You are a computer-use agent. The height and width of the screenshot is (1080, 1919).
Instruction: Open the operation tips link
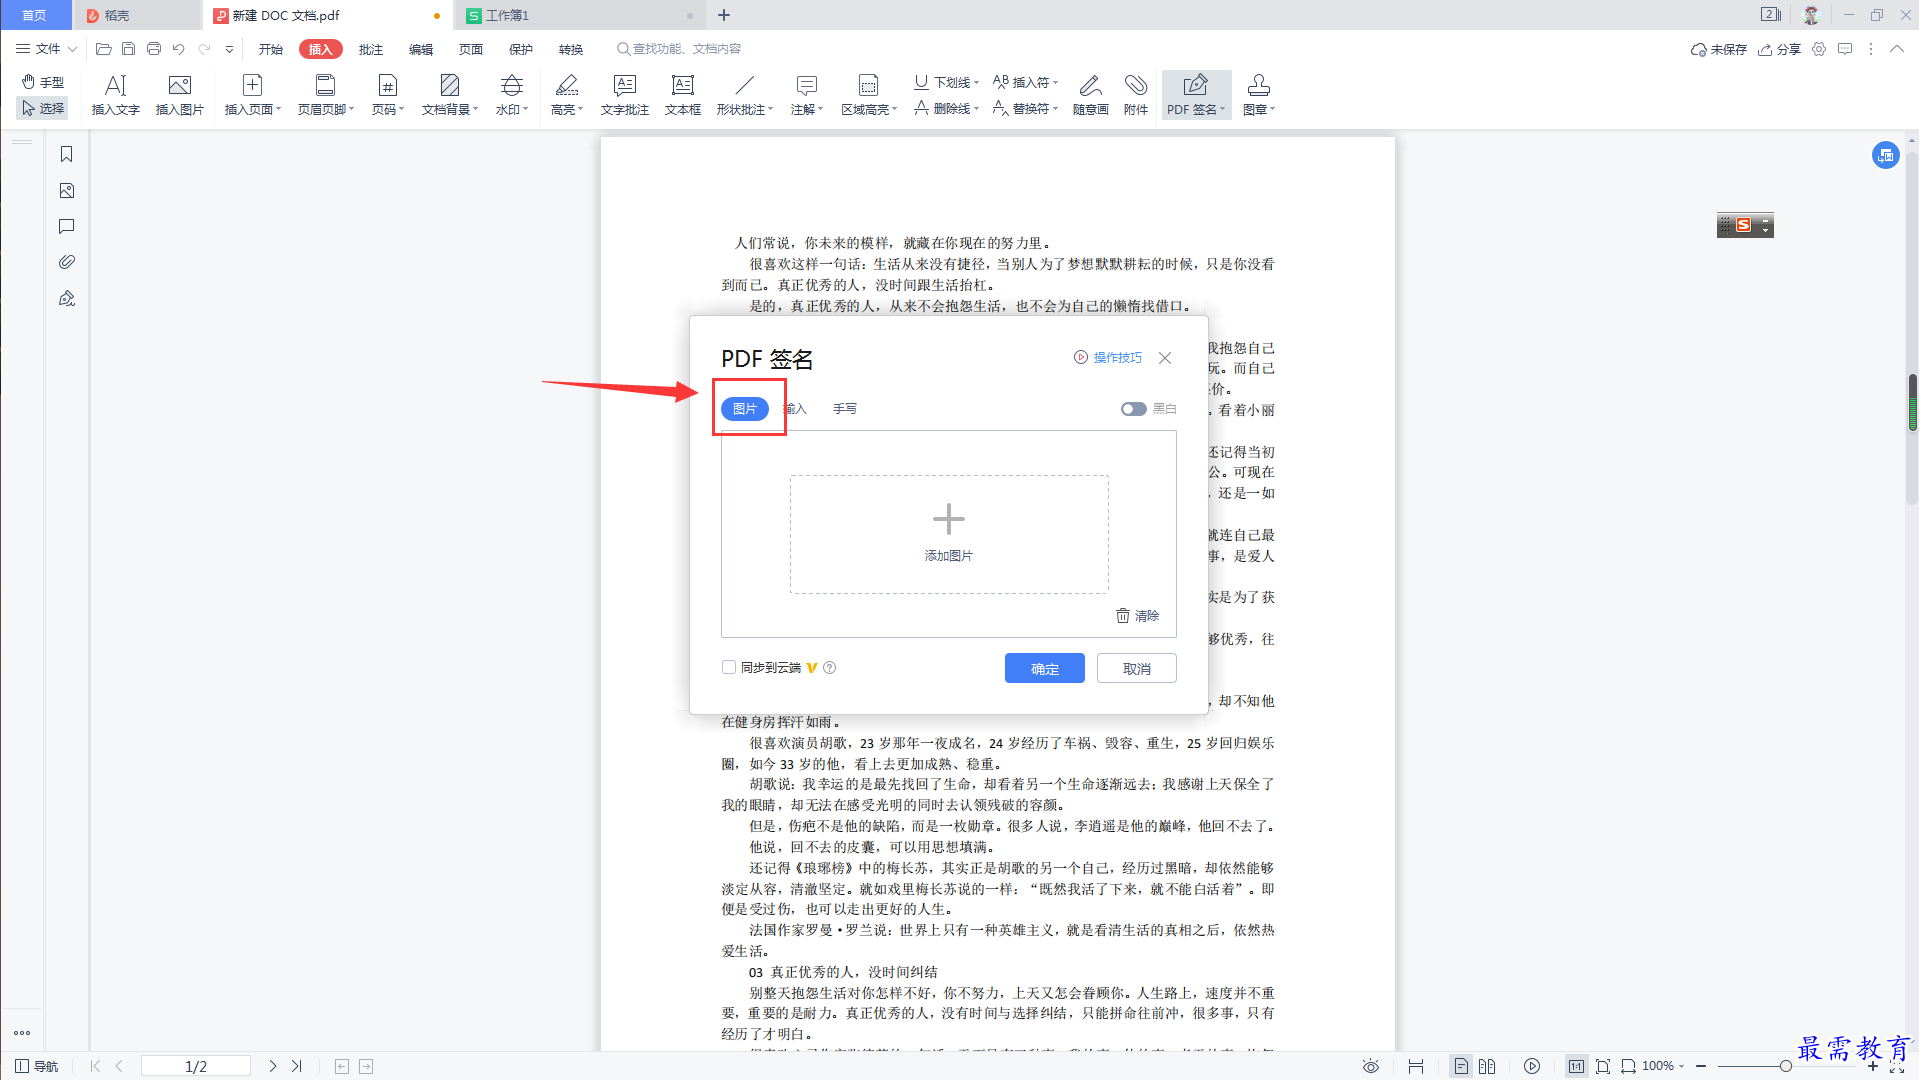[x=1108, y=357]
